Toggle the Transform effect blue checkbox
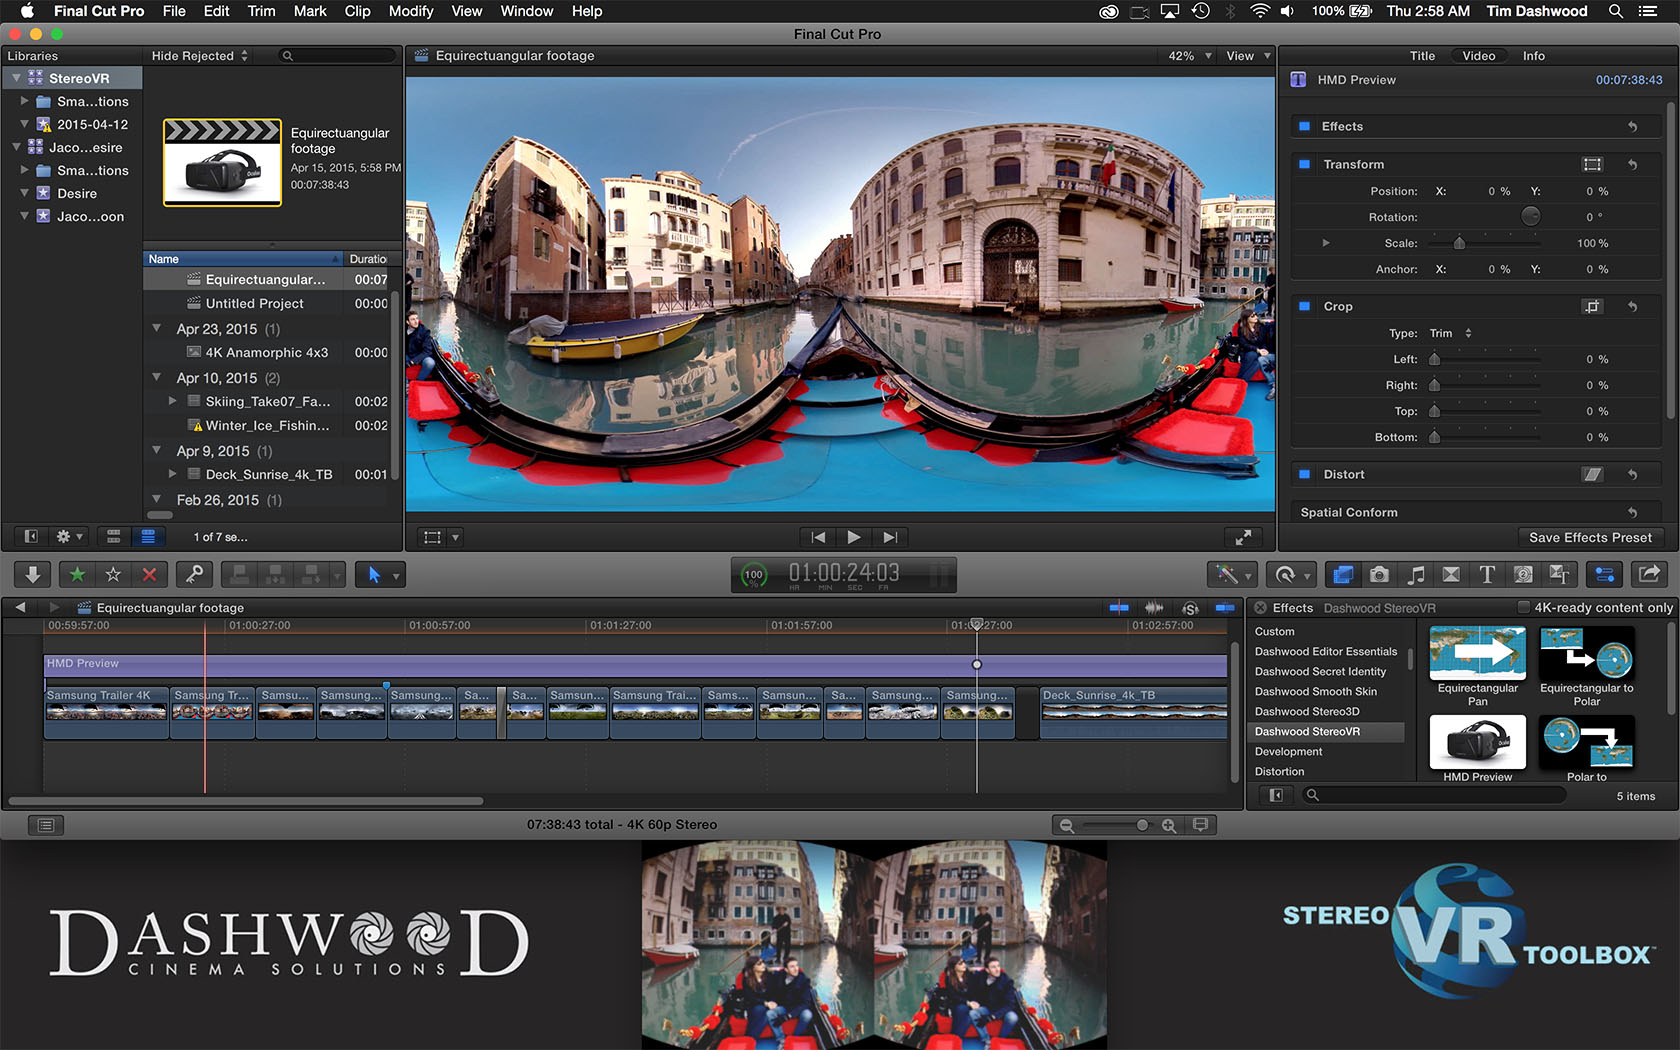Image resolution: width=1680 pixels, height=1050 pixels. 1304,164
